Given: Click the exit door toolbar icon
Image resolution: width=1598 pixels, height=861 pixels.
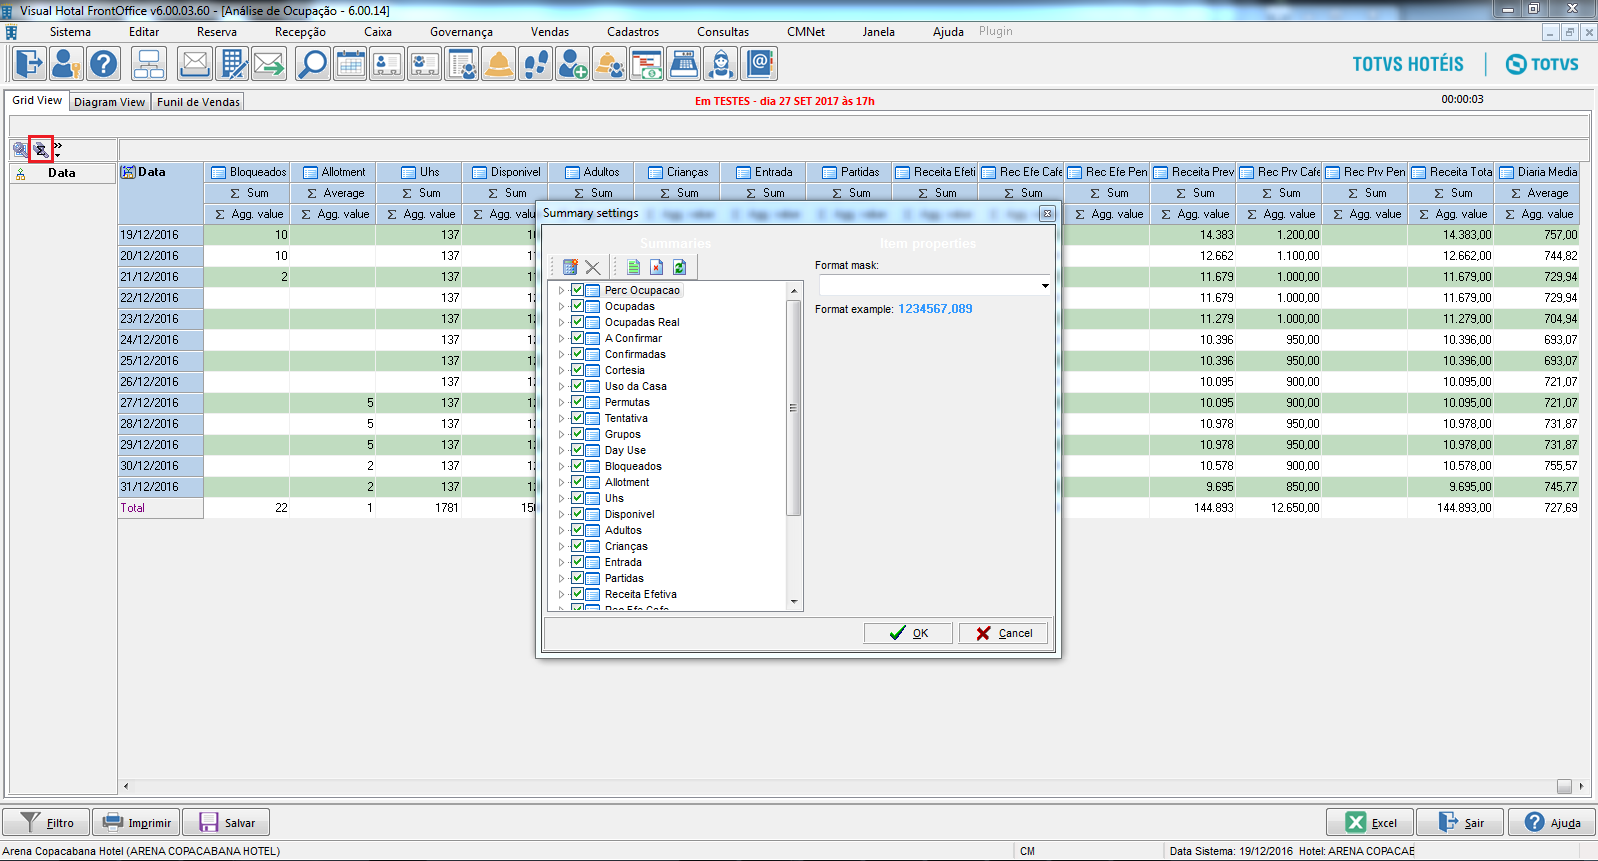Looking at the screenshot, I should (x=29, y=64).
